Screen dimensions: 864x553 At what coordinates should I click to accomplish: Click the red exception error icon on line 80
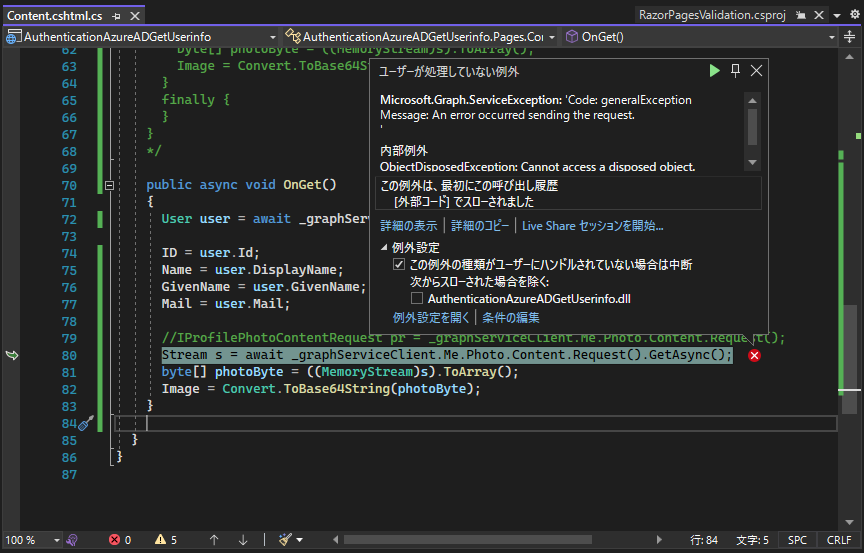coord(754,356)
